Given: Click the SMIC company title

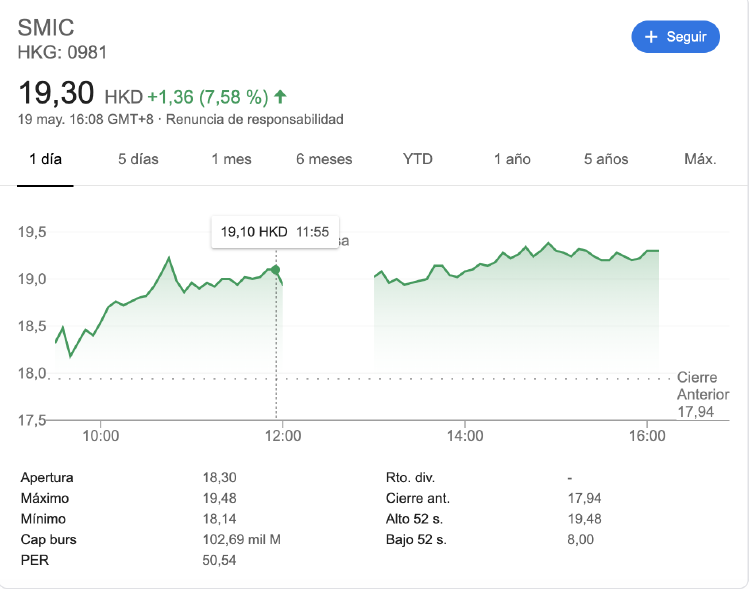Looking at the screenshot, I should pos(46,27).
